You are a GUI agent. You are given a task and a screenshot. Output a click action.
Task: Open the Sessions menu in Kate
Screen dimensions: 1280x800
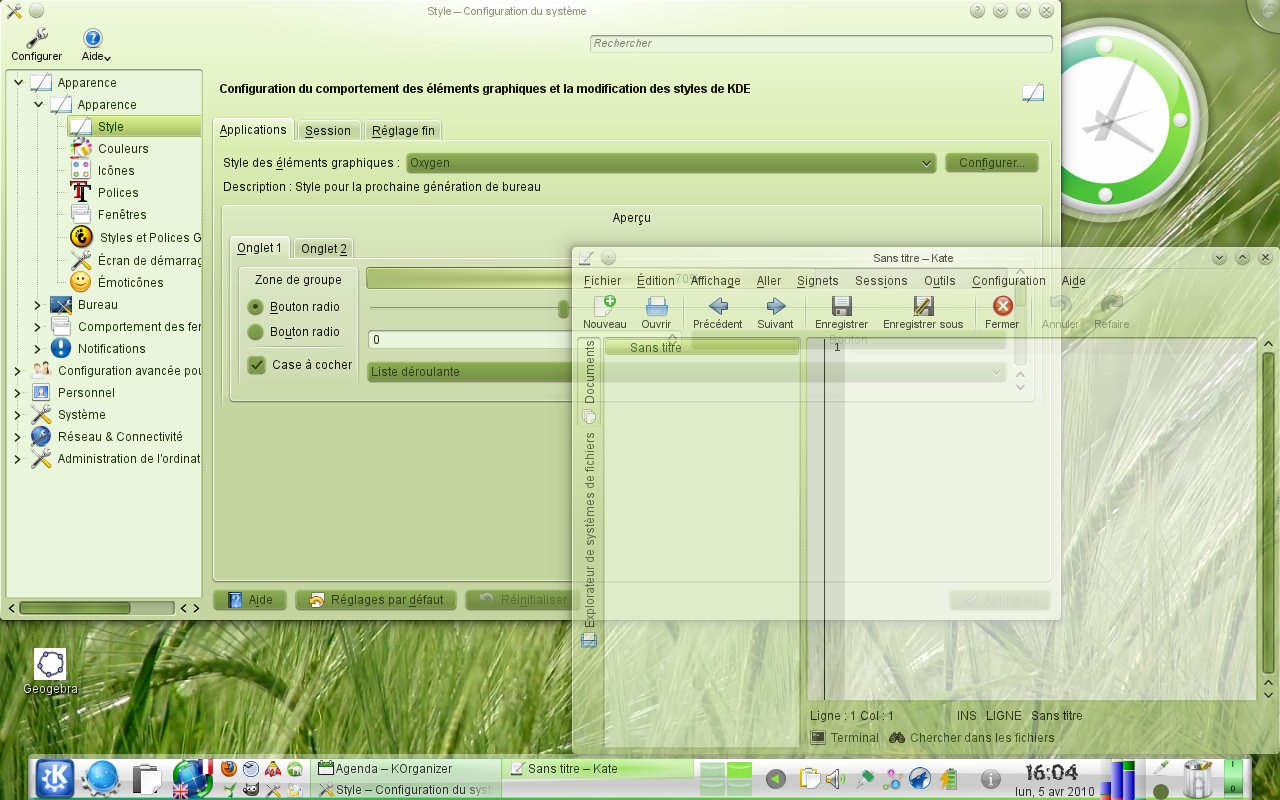coord(881,281)
